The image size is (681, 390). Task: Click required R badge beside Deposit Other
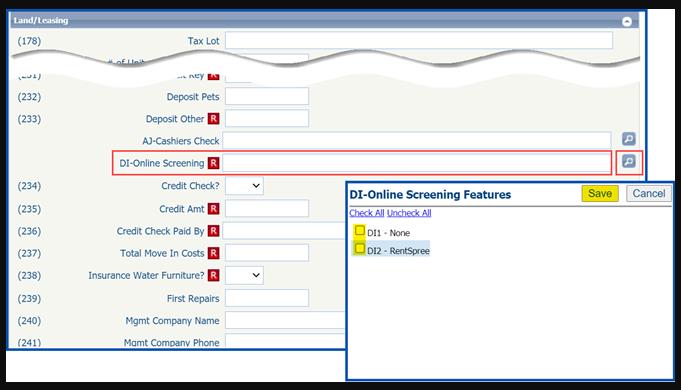point(213,119)
